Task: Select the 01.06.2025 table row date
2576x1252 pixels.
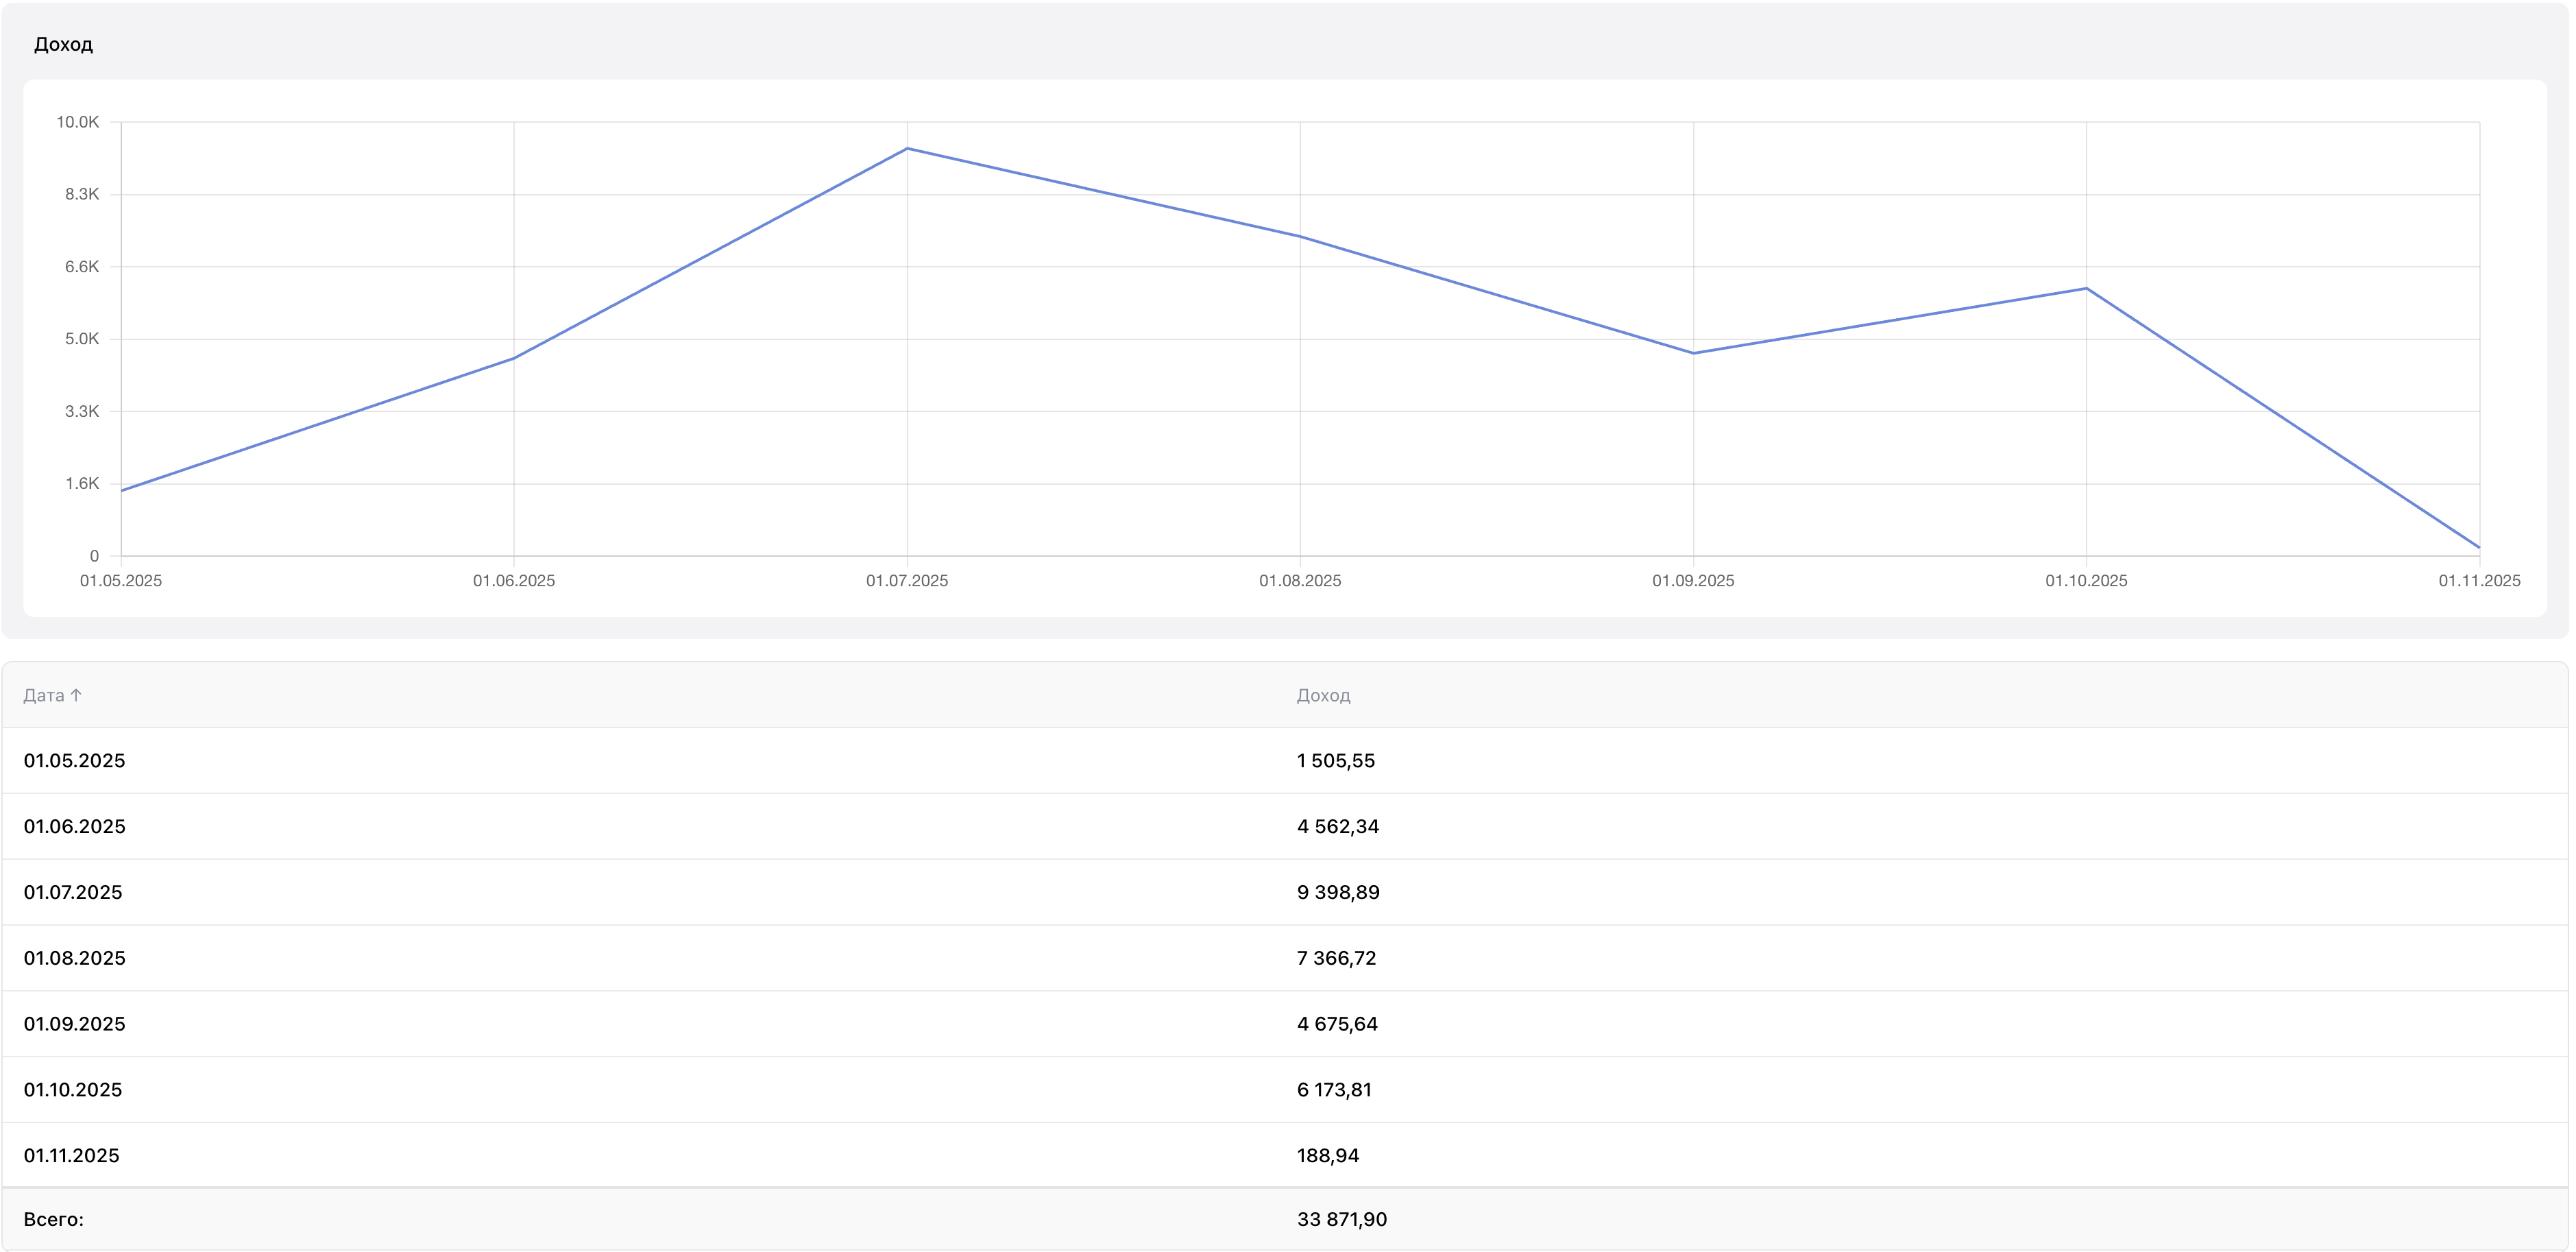Action: coord(74,827)
